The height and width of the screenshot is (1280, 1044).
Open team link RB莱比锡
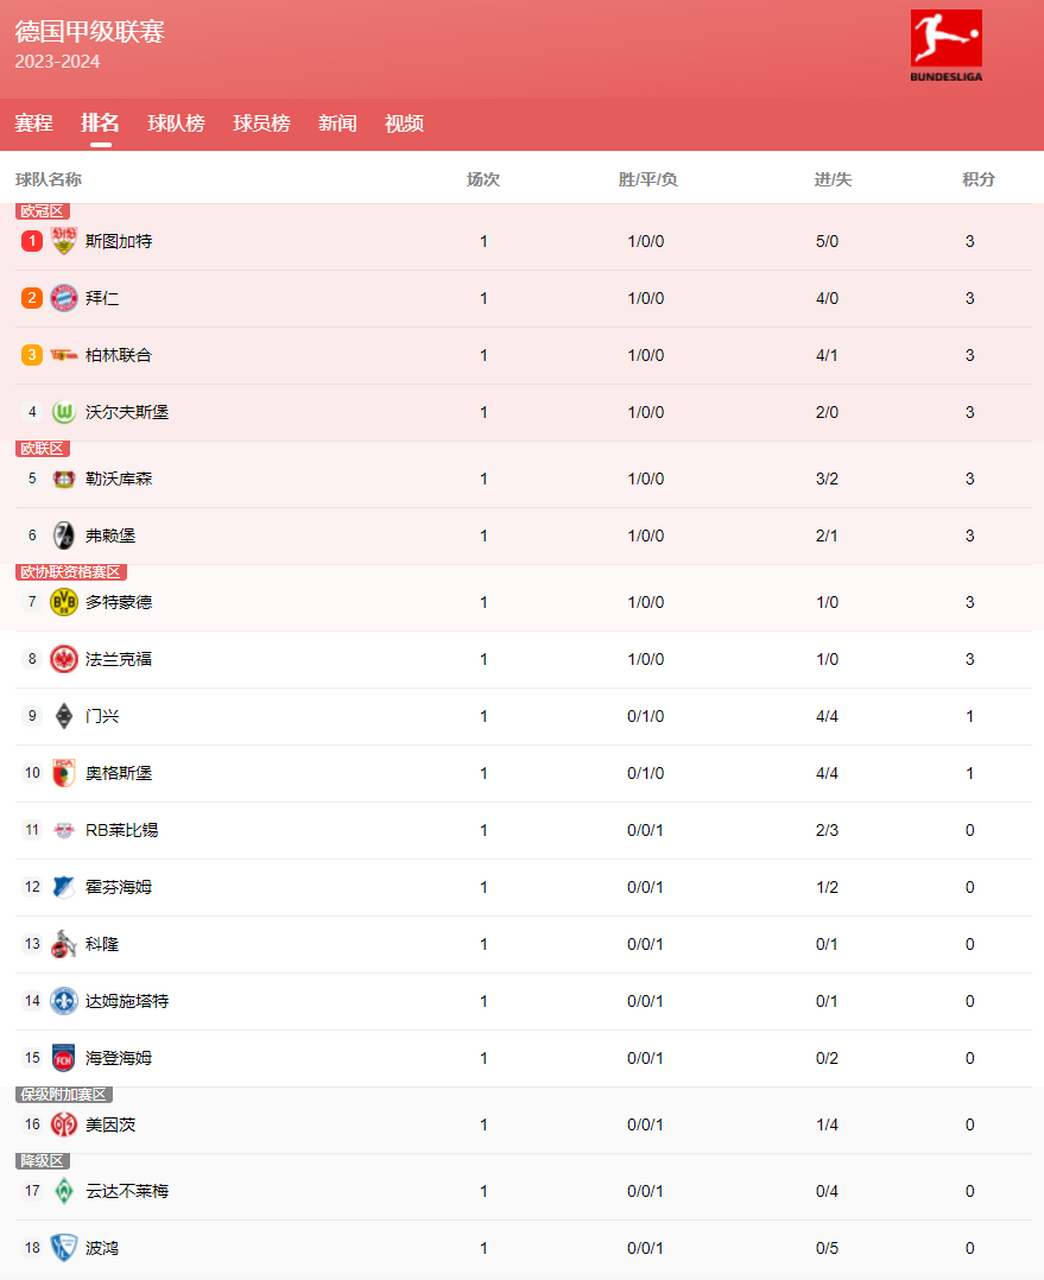121,830
